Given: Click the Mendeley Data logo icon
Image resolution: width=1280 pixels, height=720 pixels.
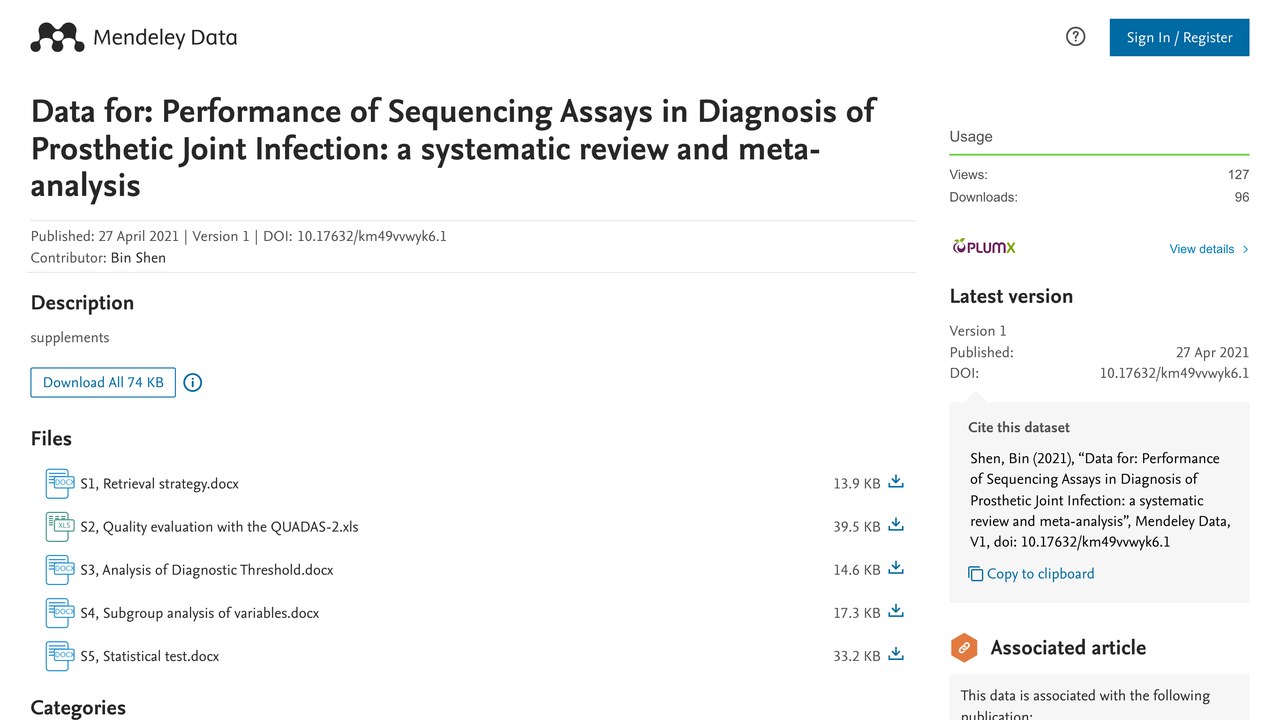Looking at the screenshot, I should coord(57,38).
